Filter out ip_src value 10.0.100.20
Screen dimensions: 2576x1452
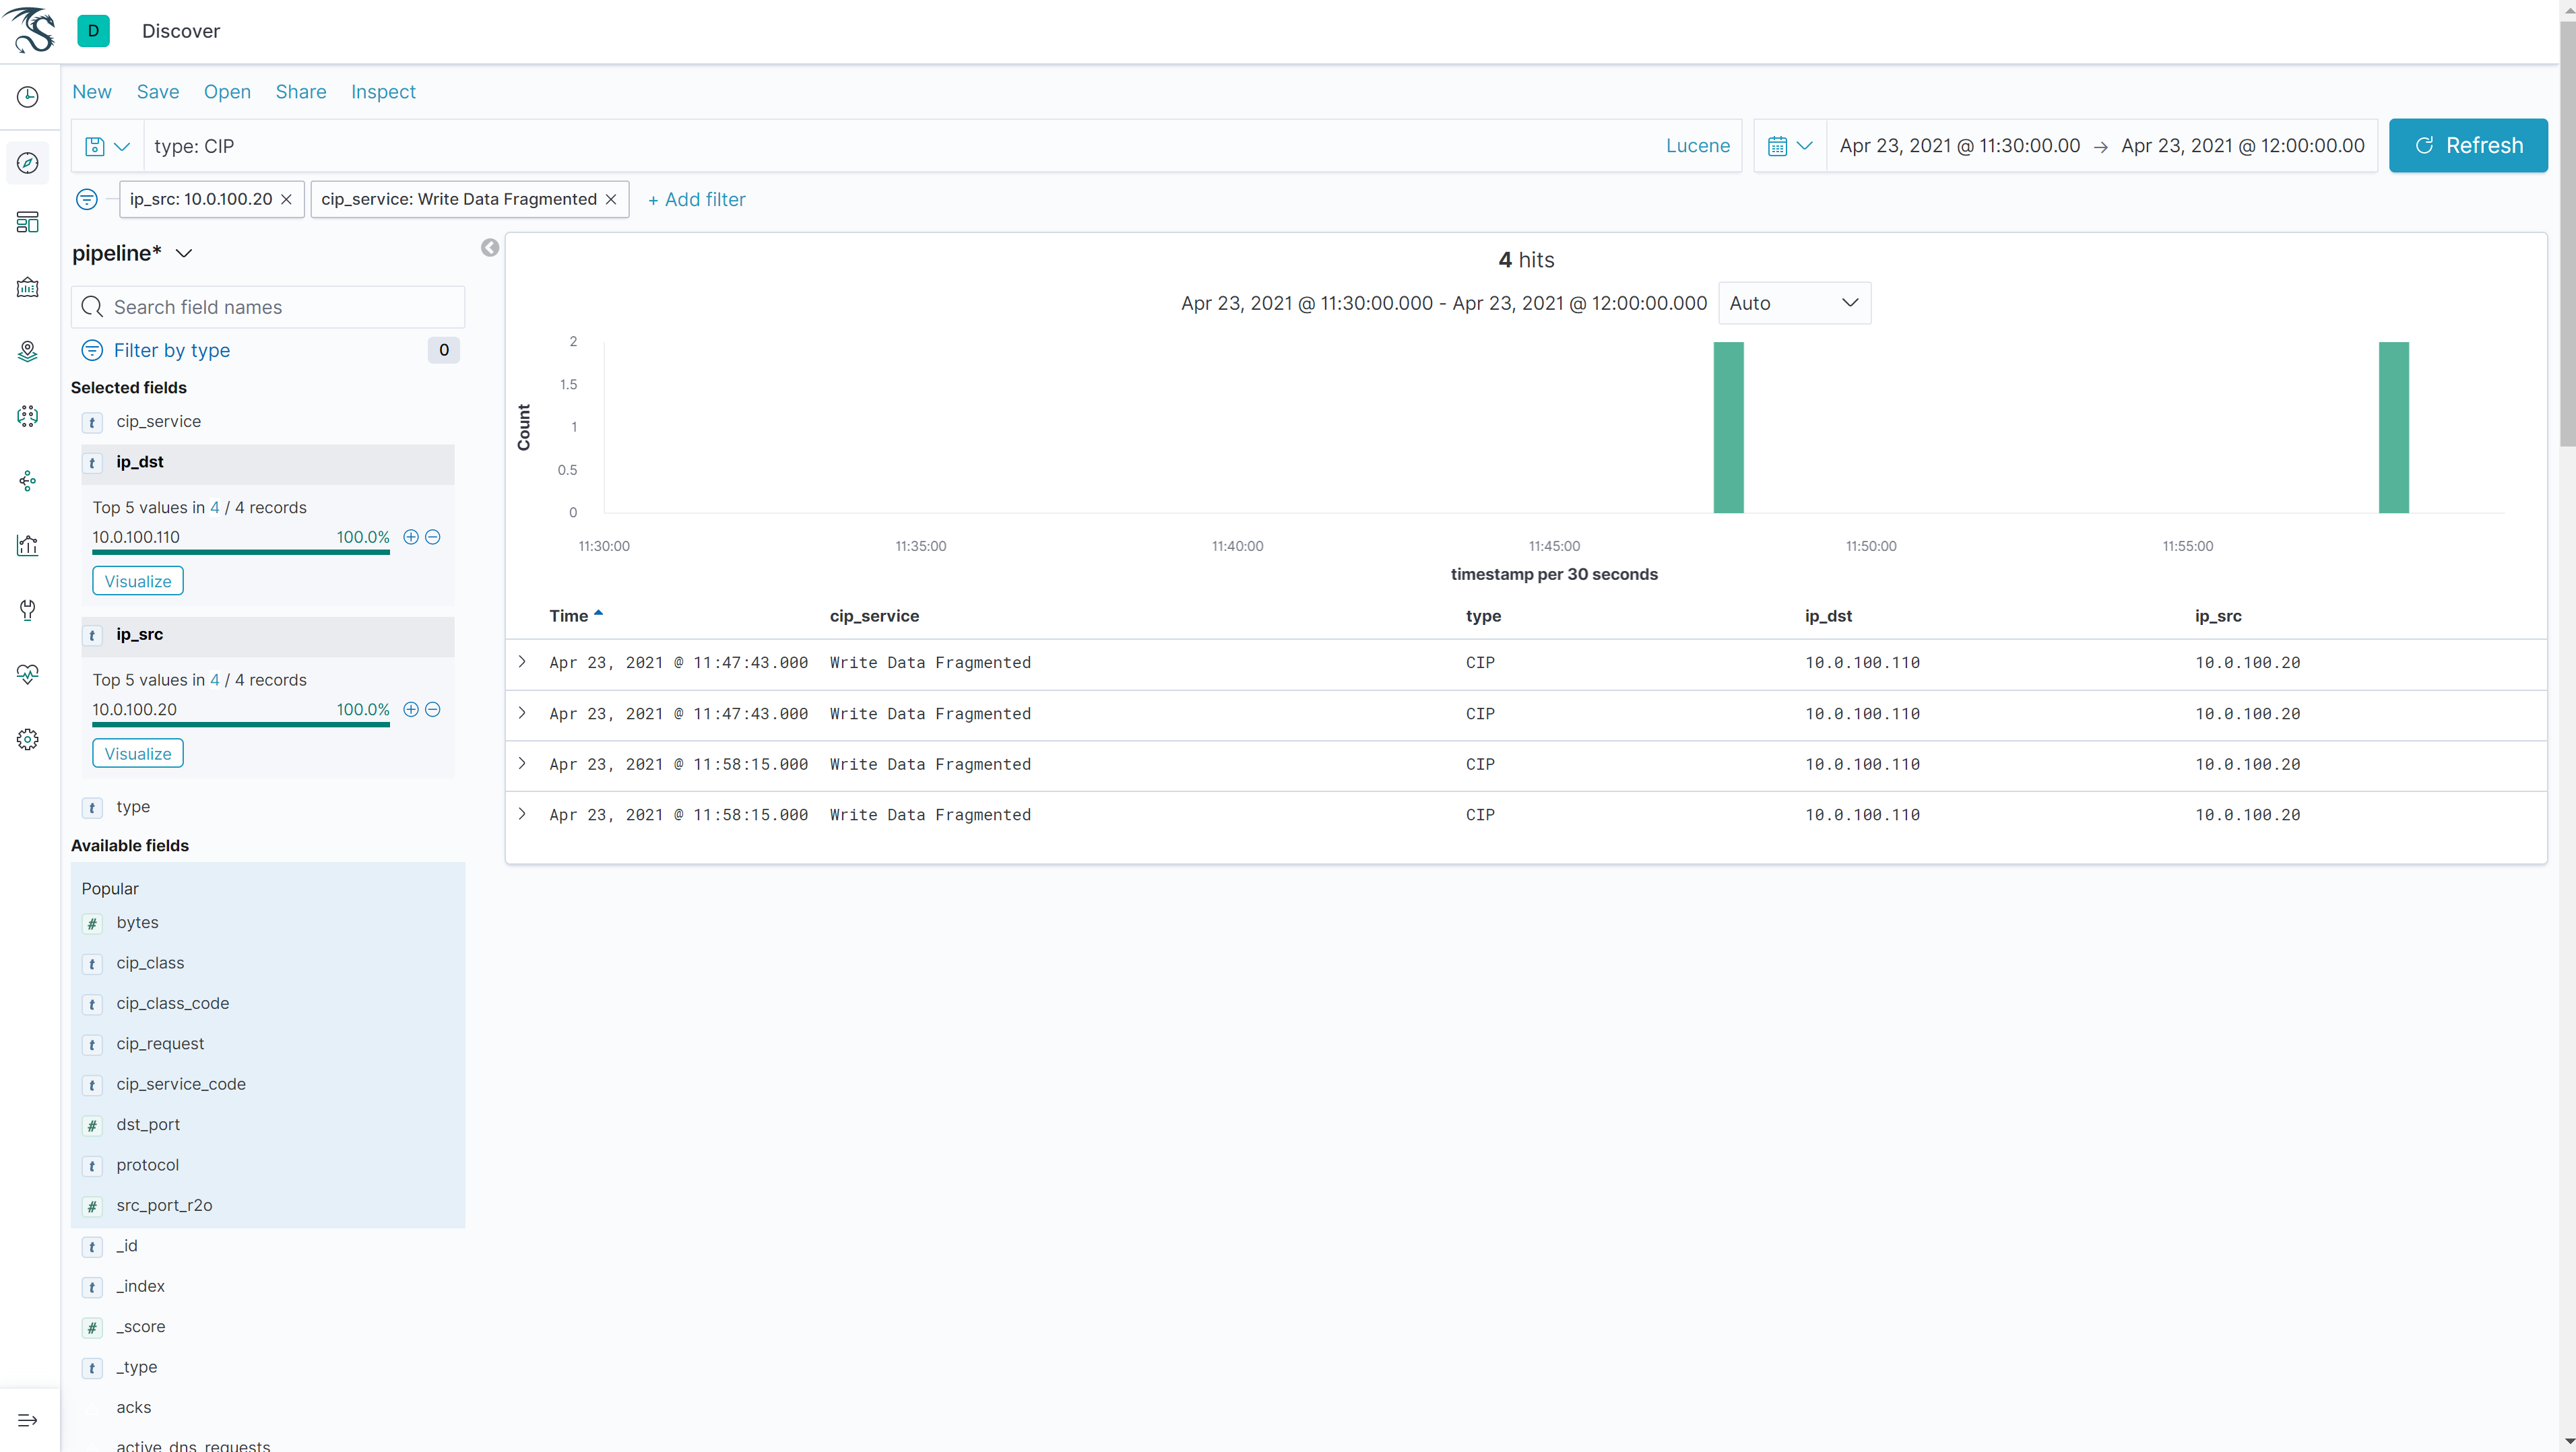tap(433, 709)
